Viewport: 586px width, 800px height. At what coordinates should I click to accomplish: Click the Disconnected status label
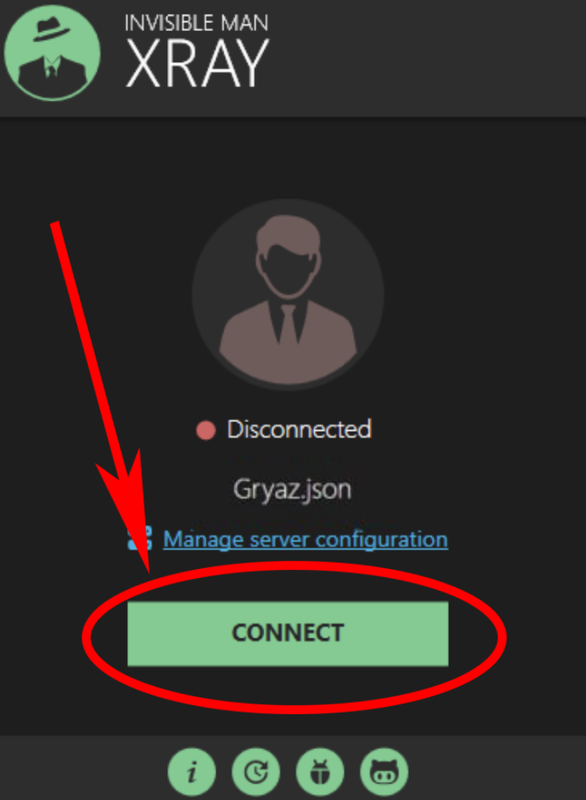pyautogui.click(x=299, y=429)
